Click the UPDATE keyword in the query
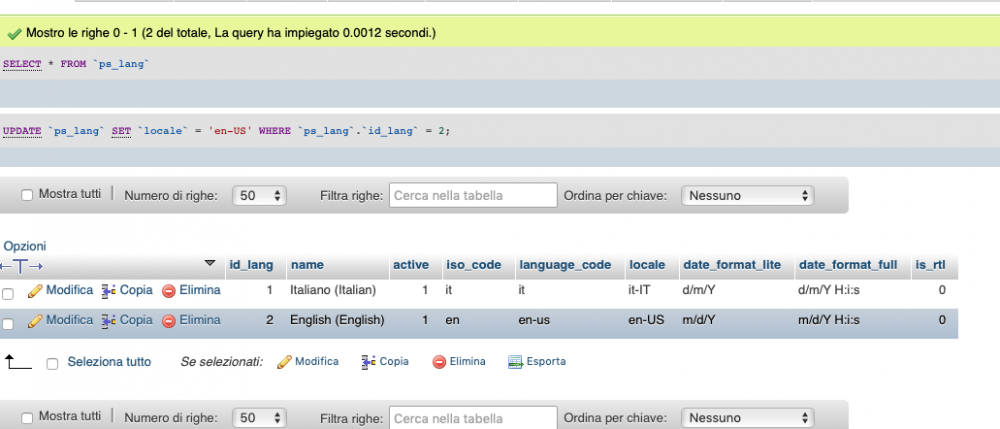The height and width of the screenshot is (429, 1000). pos(22,131)
